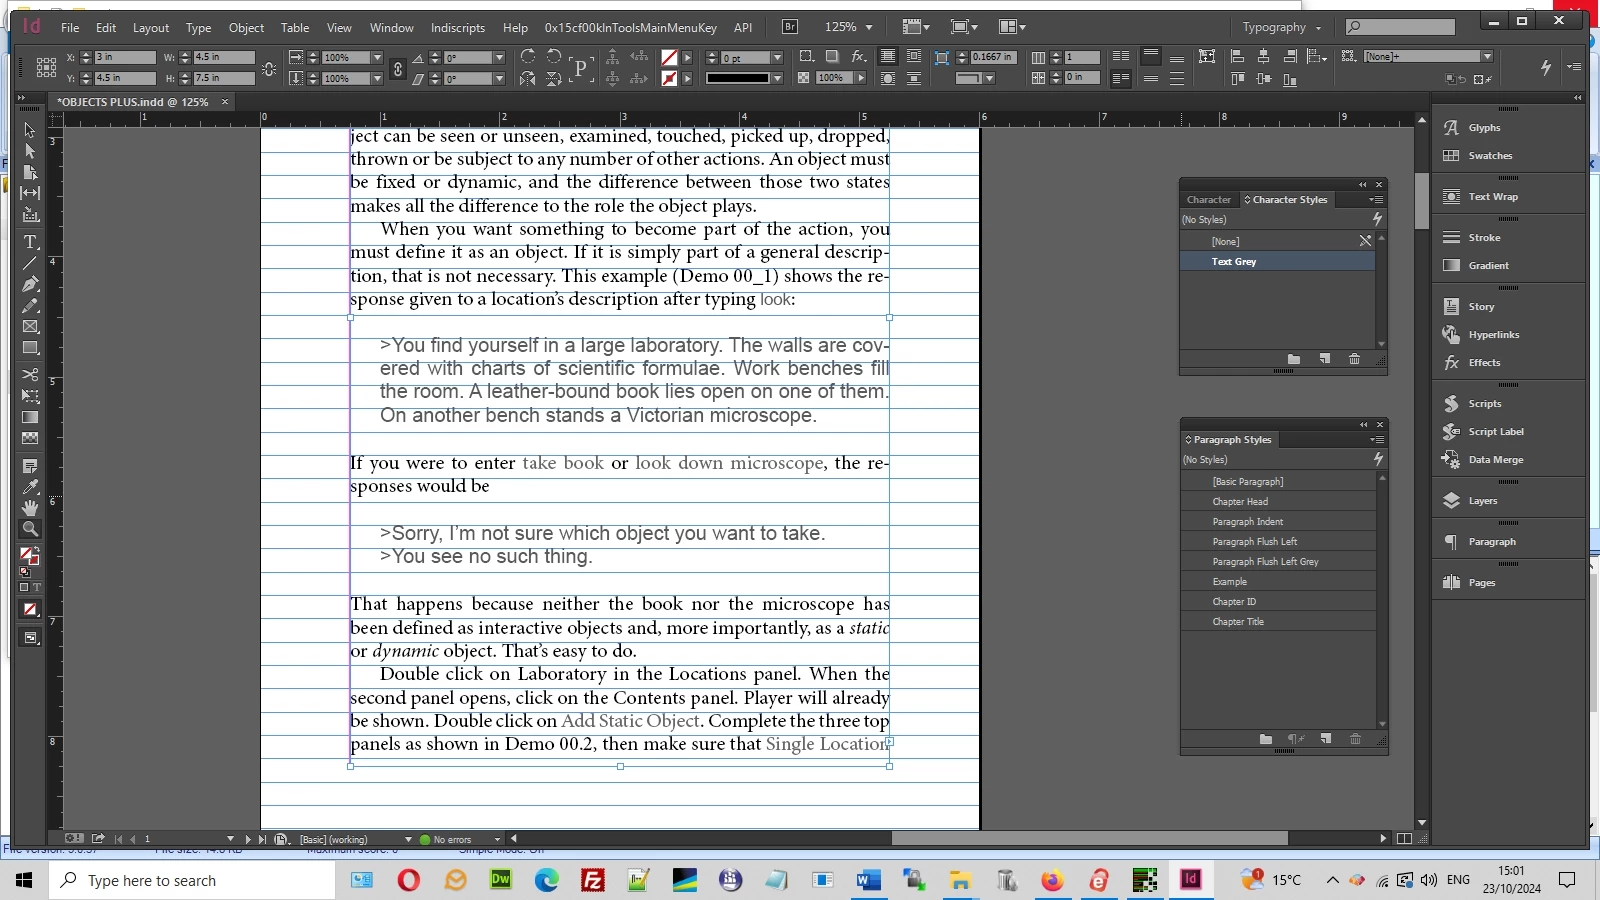This screenshot has height=900, width=1600.
Task: Open Paragraph Styles panel flyout menu
Action: point(1377,440)
